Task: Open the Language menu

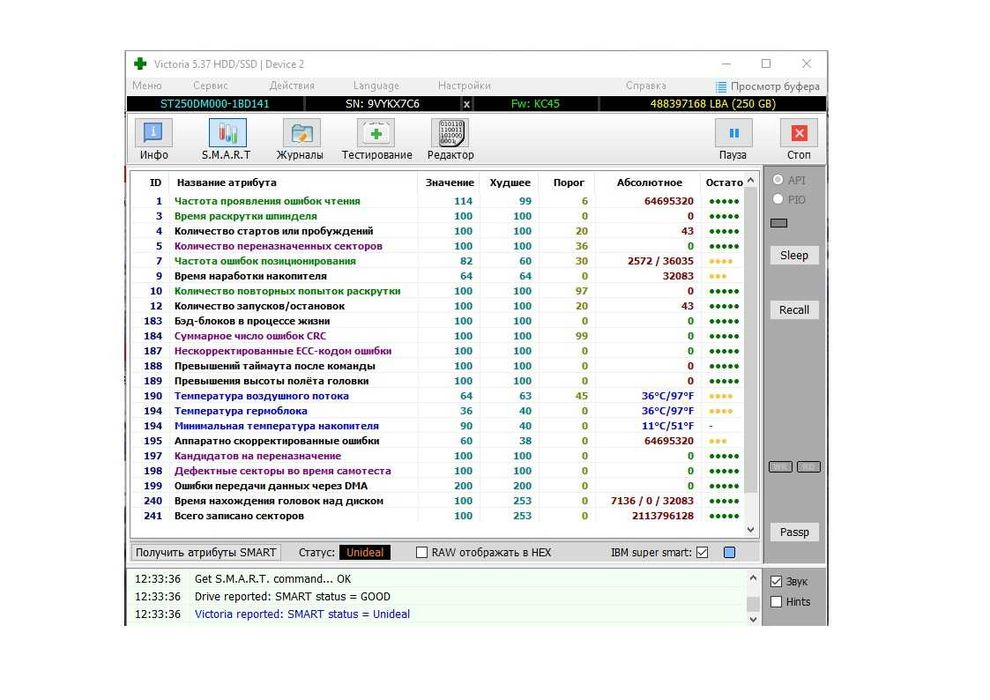Action: [376, 86]
